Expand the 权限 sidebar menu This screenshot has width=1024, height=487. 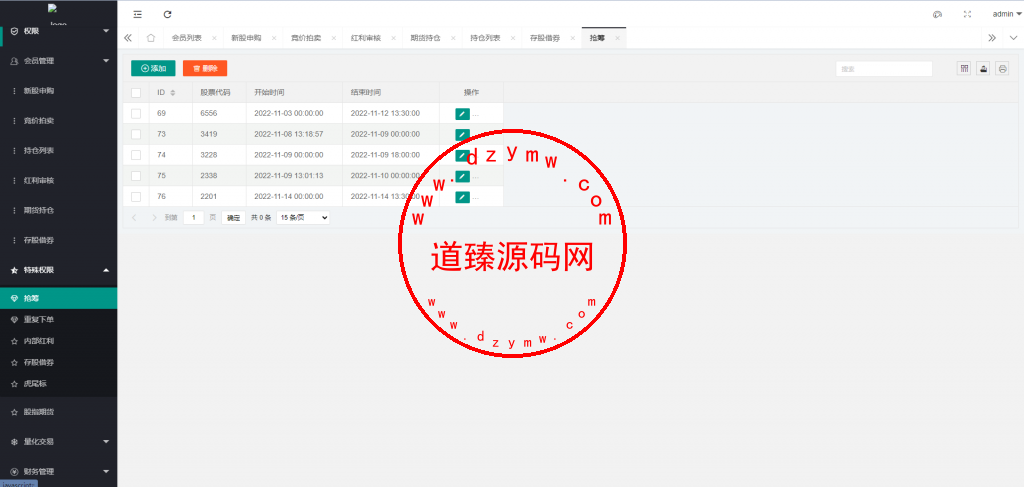pyautogui.click(x=59, y=31)
